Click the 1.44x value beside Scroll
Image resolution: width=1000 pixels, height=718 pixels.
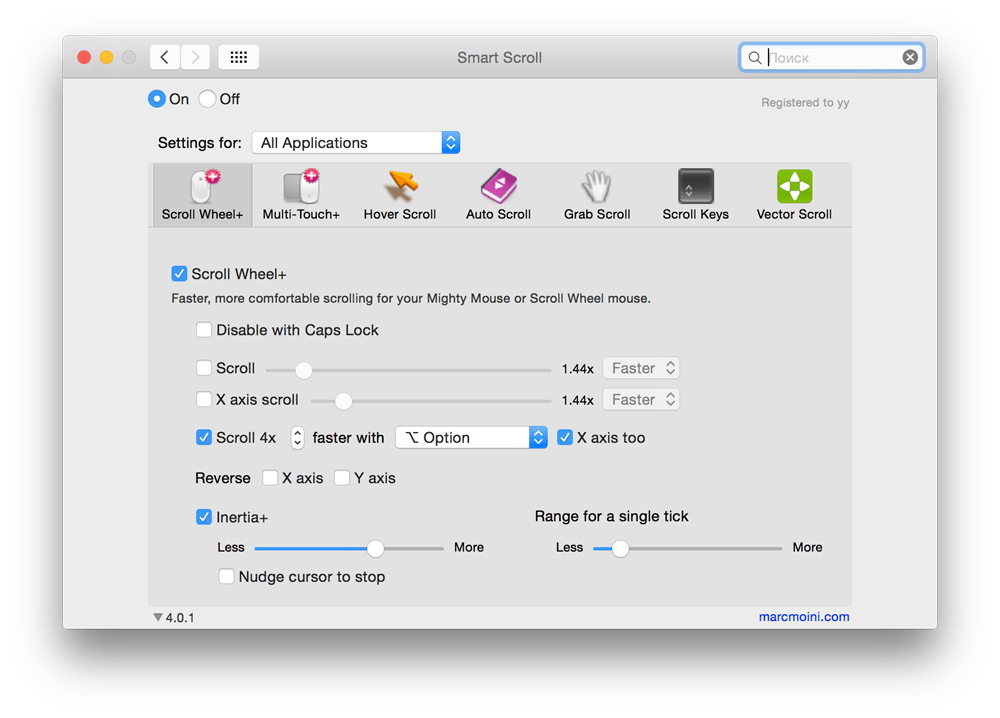pos(577,369)
